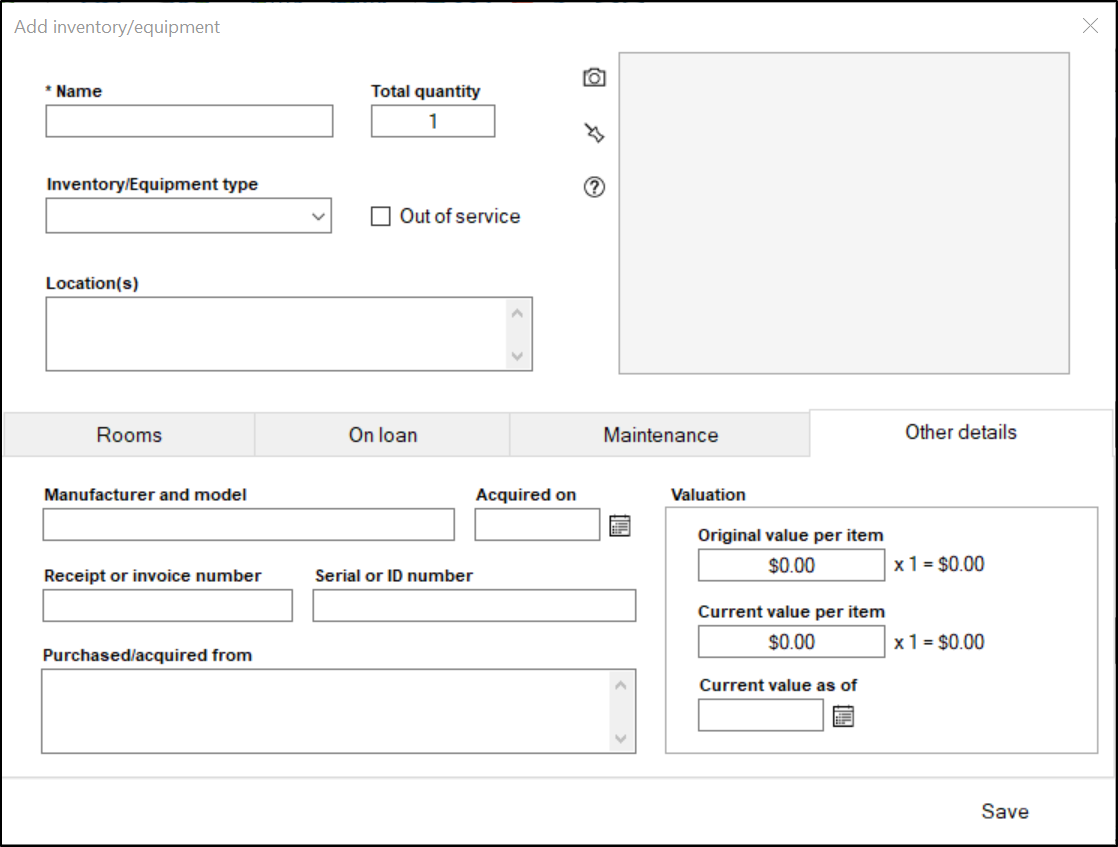Close the Add inventory/equipment dialog

[x=1090, y=26]
